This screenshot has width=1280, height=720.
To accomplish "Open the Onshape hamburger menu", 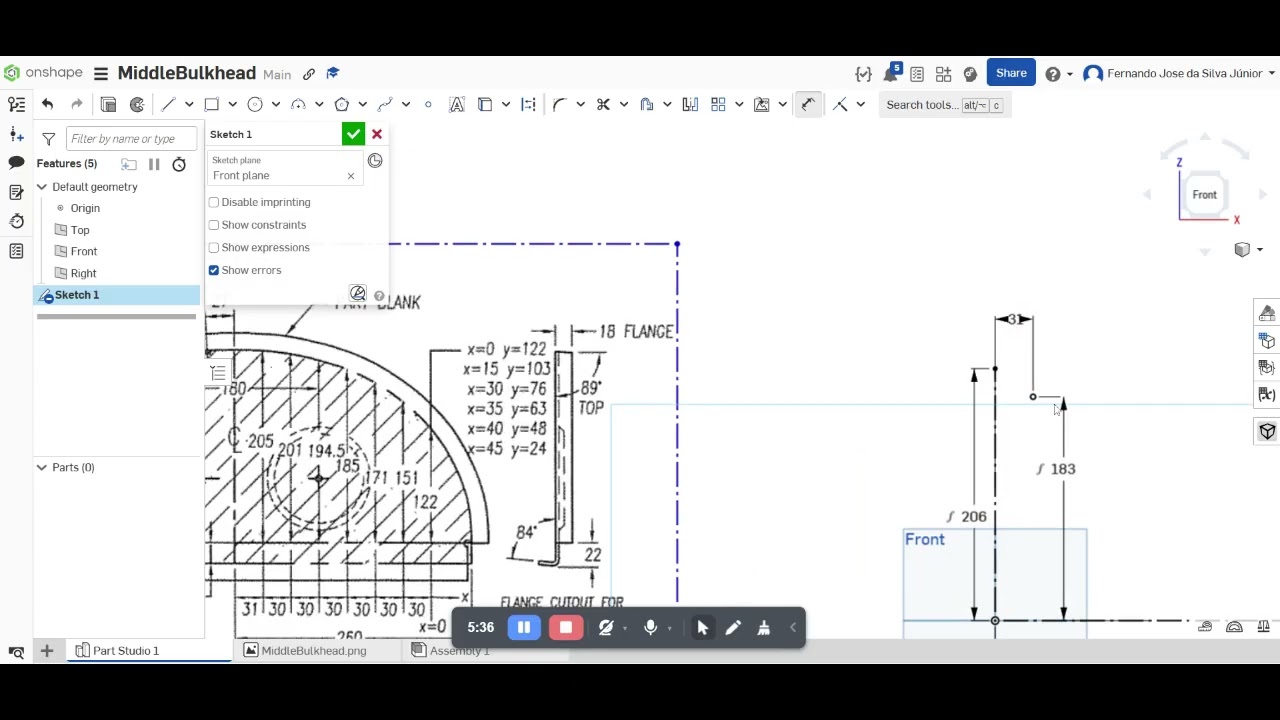I will tap(101, 74).
